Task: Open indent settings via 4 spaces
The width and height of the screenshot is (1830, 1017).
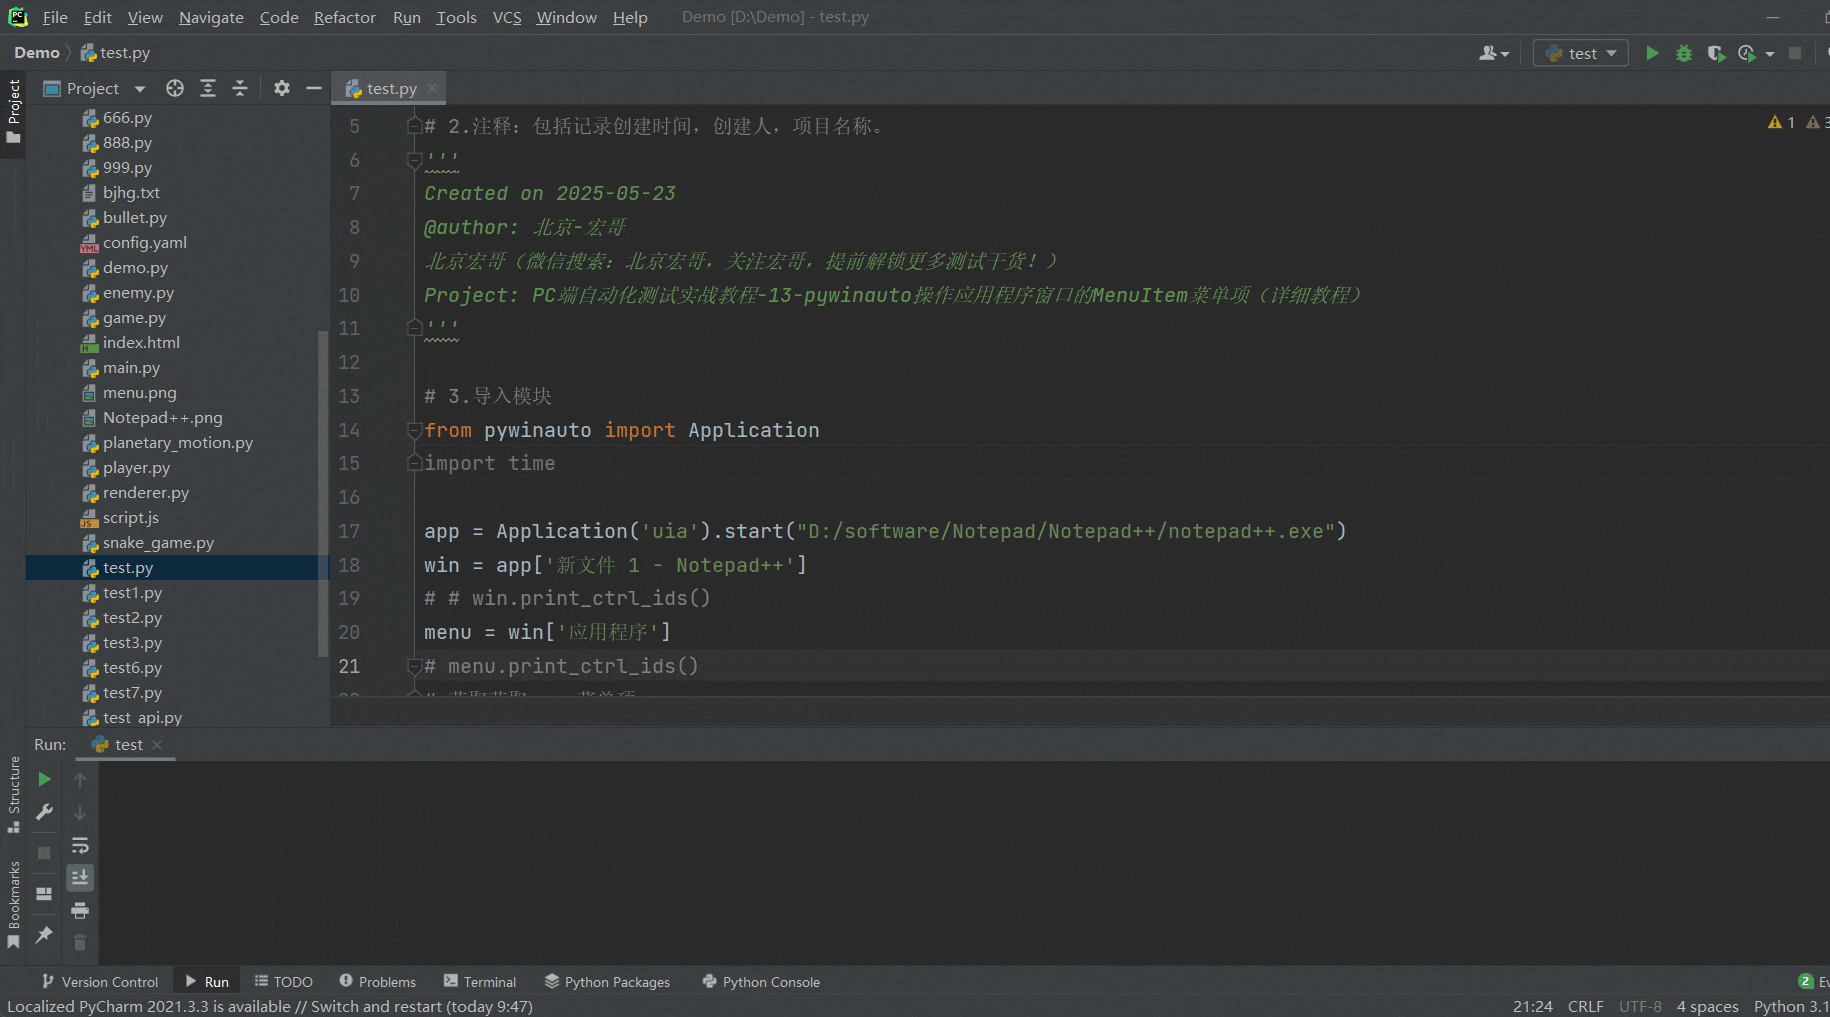Action: pos(1707,1006)
